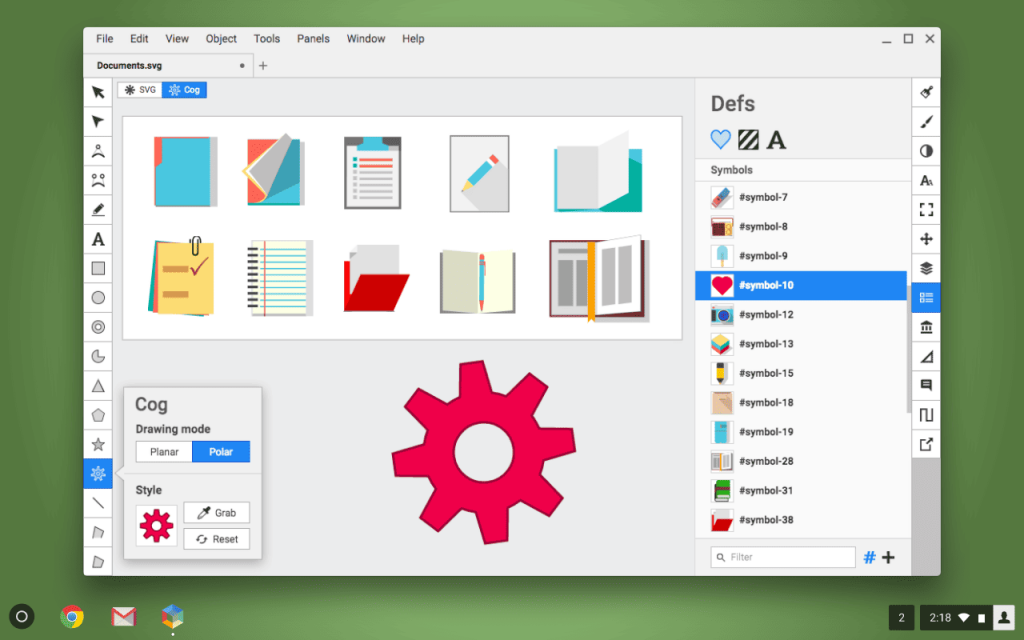
Task: Open the Layers panel with stacked-layers icon
Action: [x=925, y=268]
